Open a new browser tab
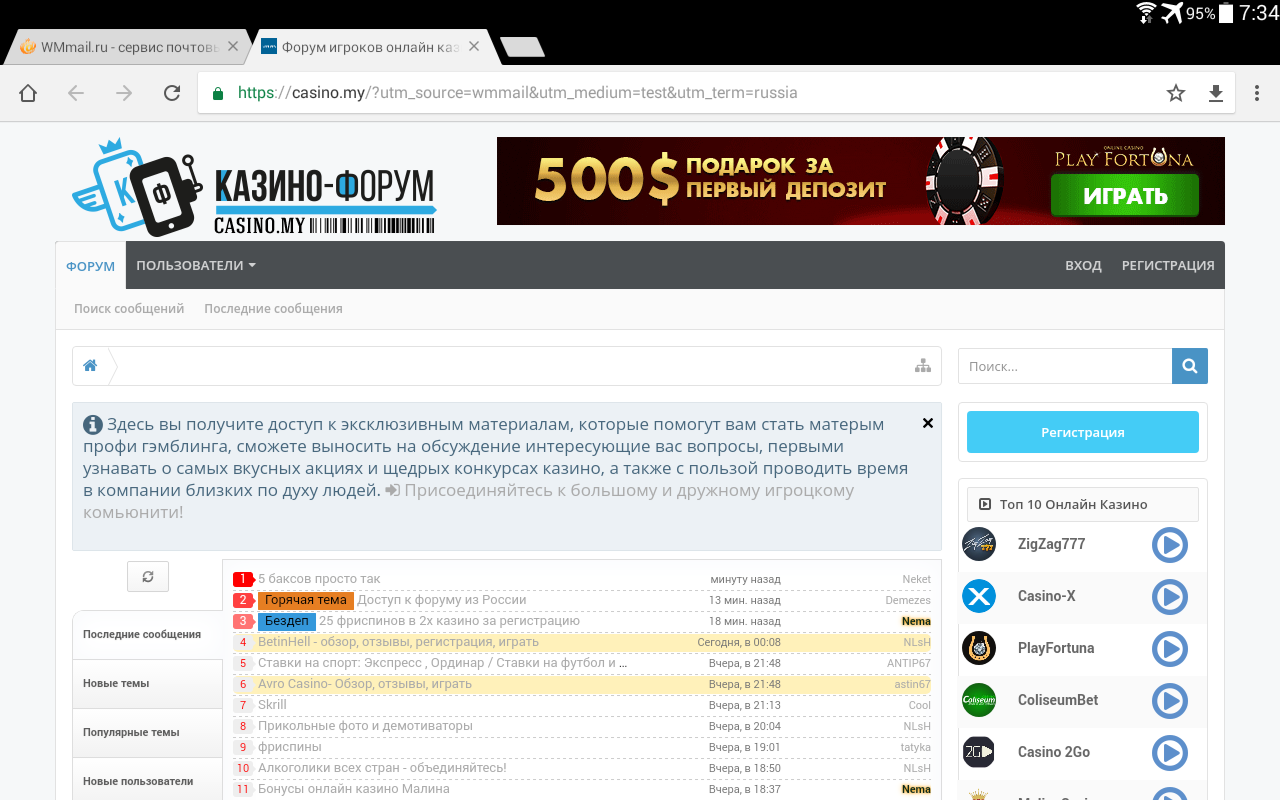Screen dimensions: 1280x800 click(x=522, y=47)
